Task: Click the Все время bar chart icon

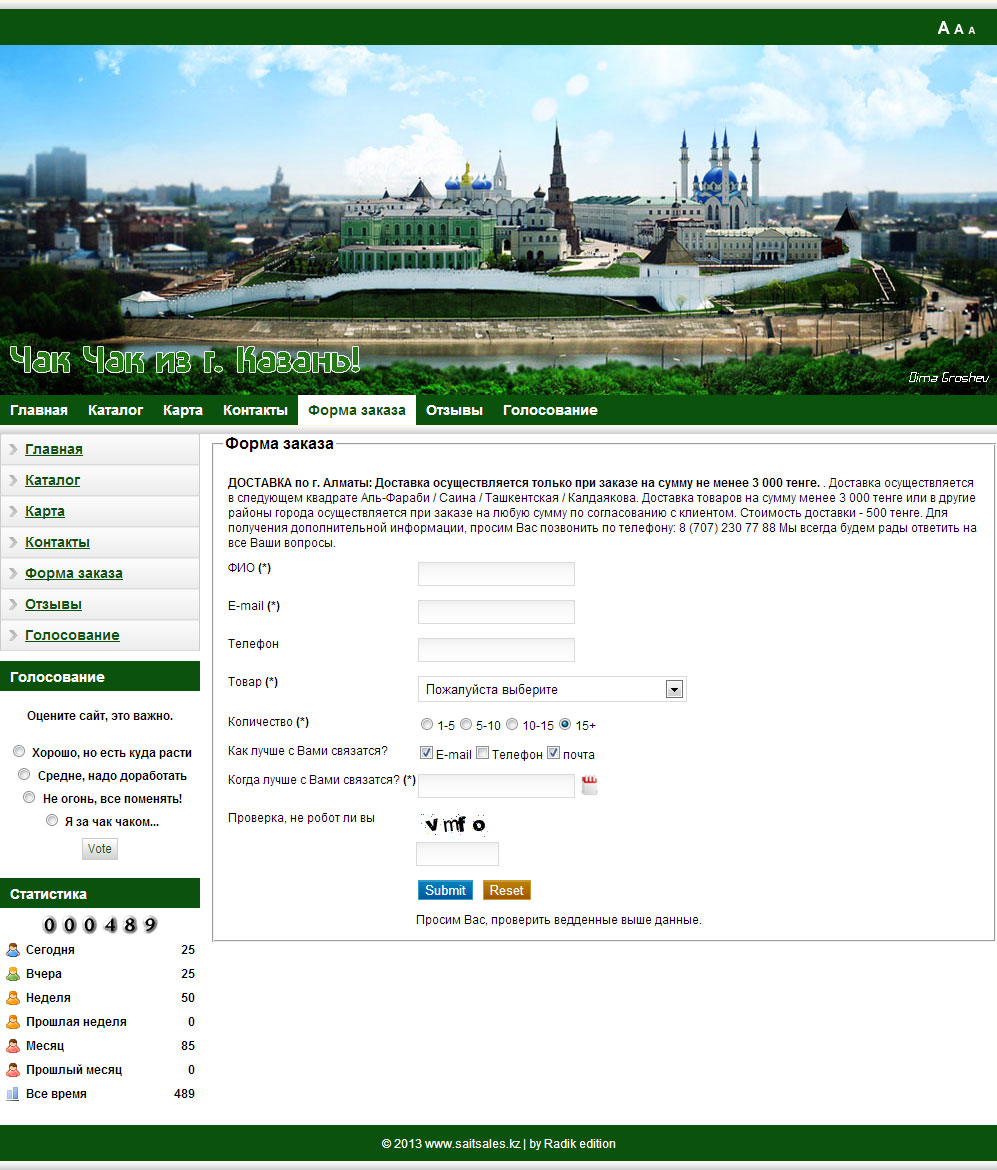Action: [x=13, y=1094]
